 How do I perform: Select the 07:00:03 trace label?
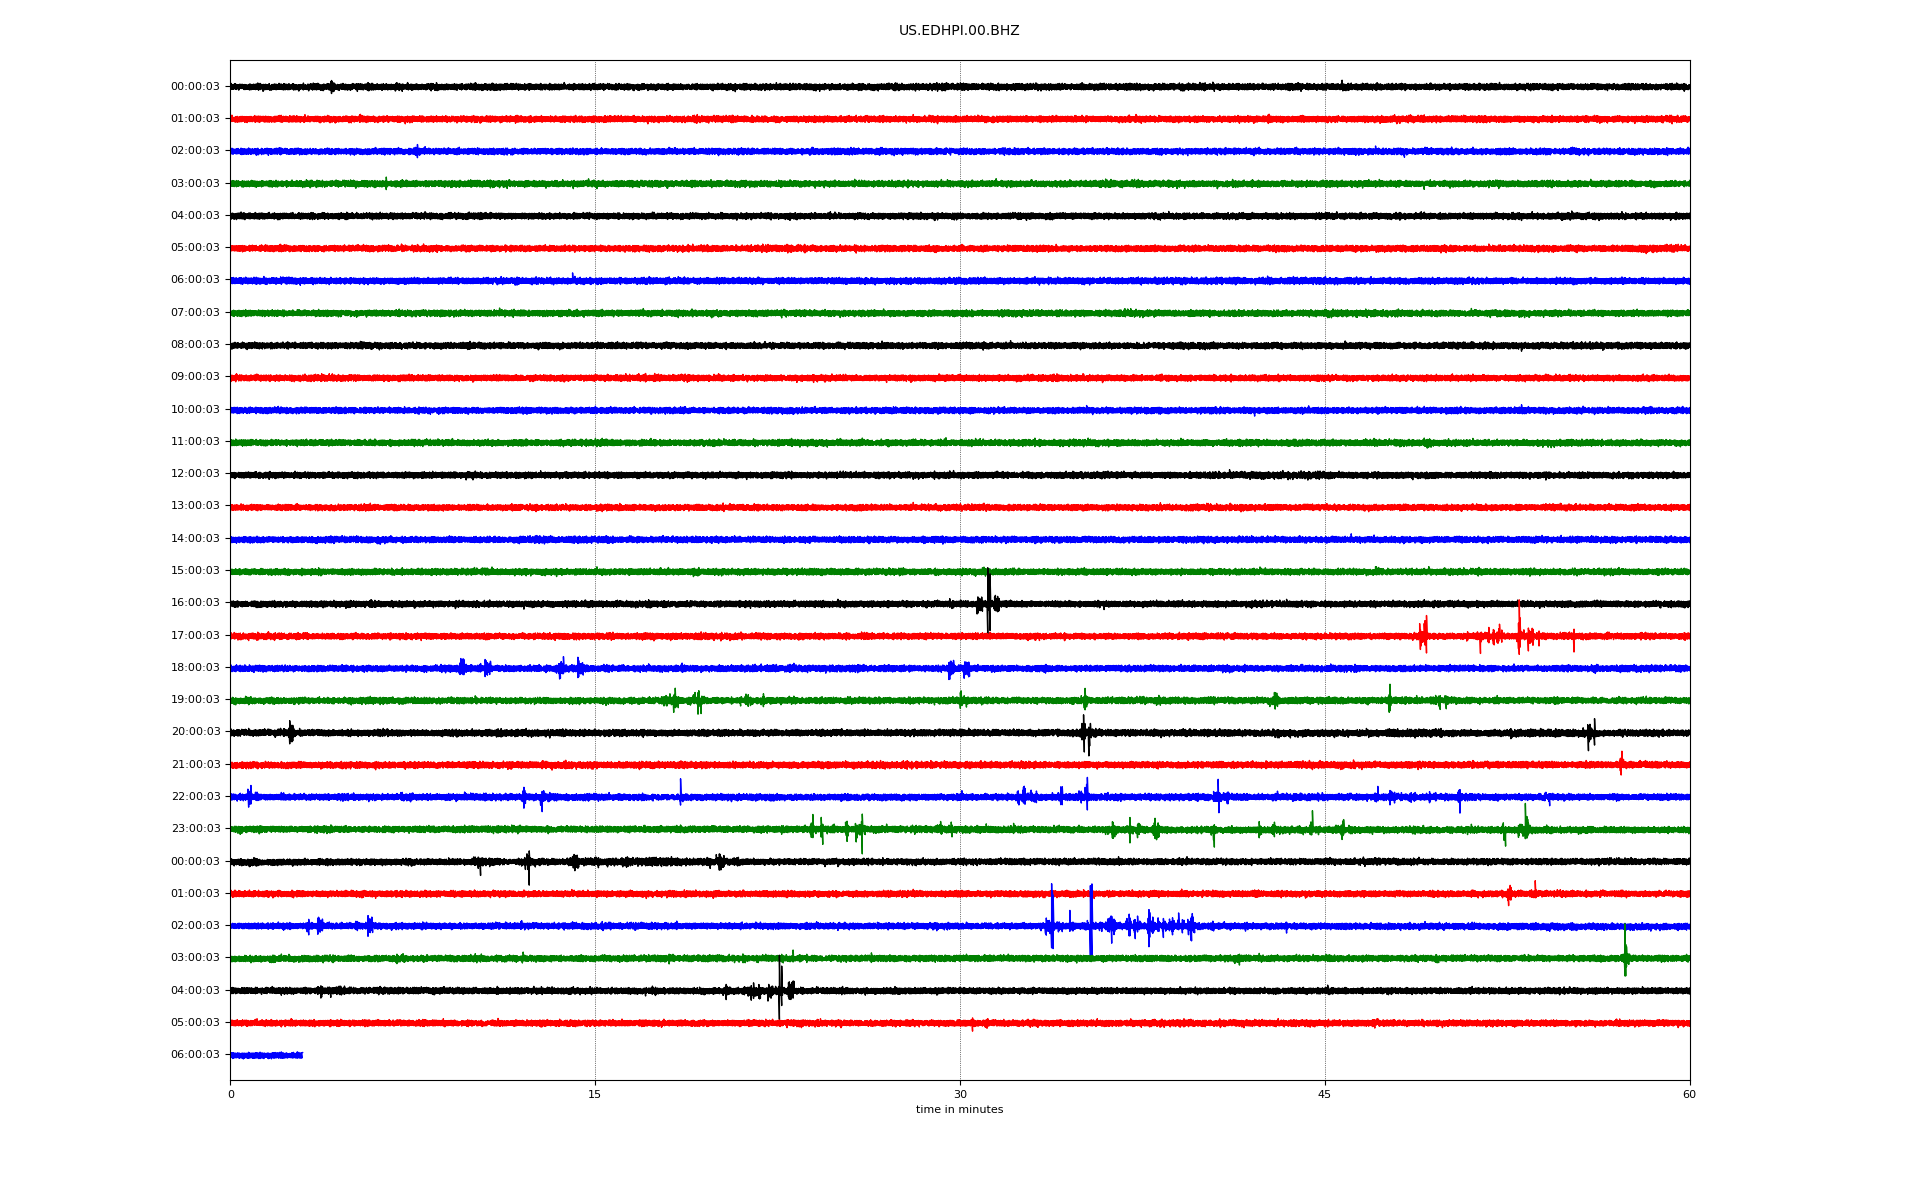click(x=195, y=312)
